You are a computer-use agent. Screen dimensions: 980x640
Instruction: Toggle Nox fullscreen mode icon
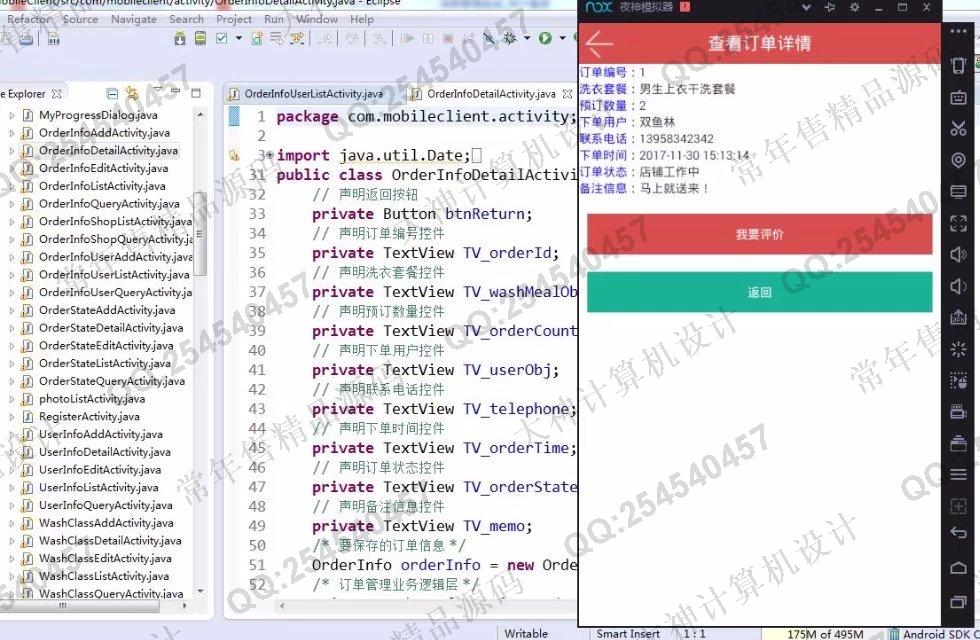click(958, 223)
